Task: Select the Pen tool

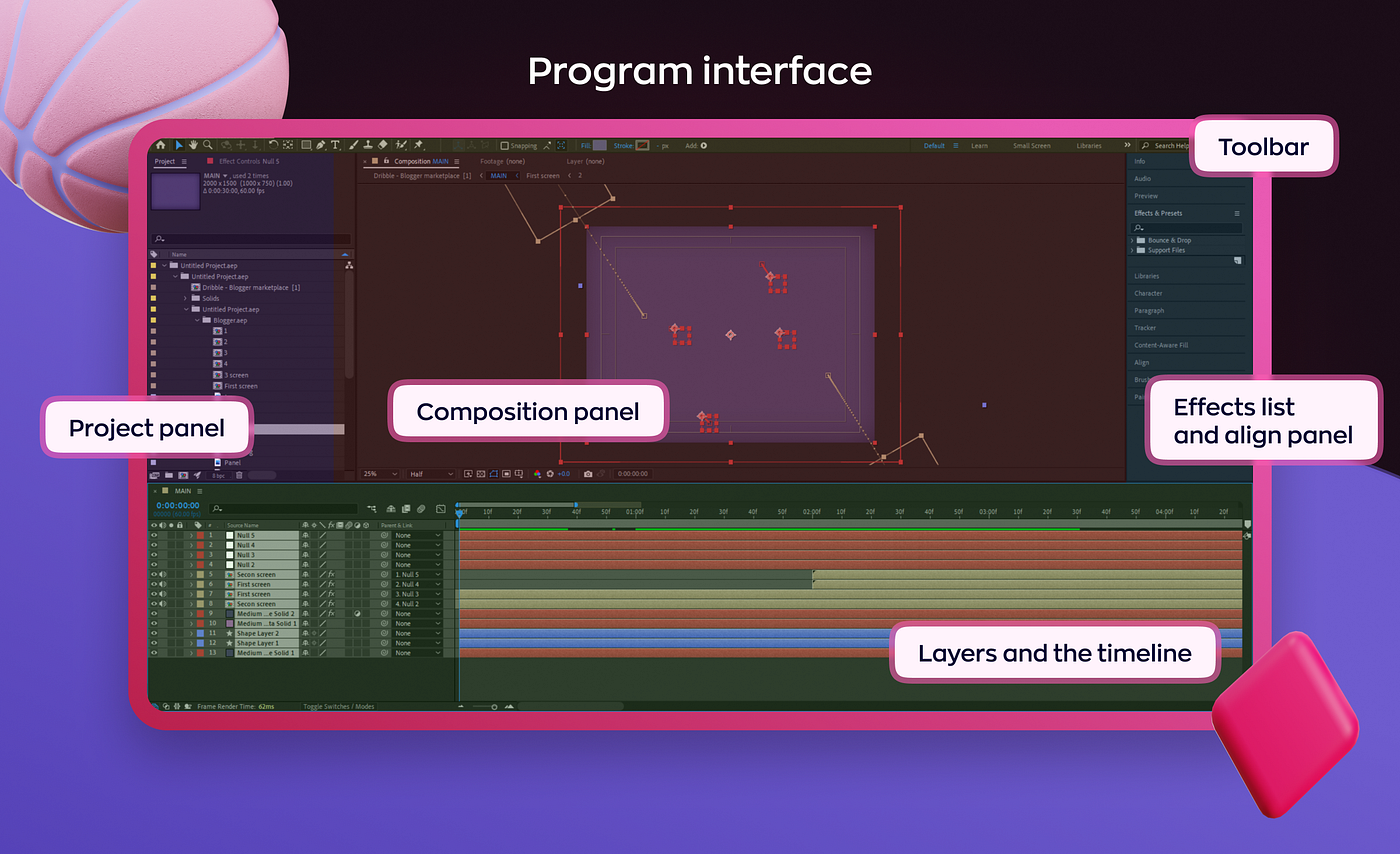Action: [321, 145]
